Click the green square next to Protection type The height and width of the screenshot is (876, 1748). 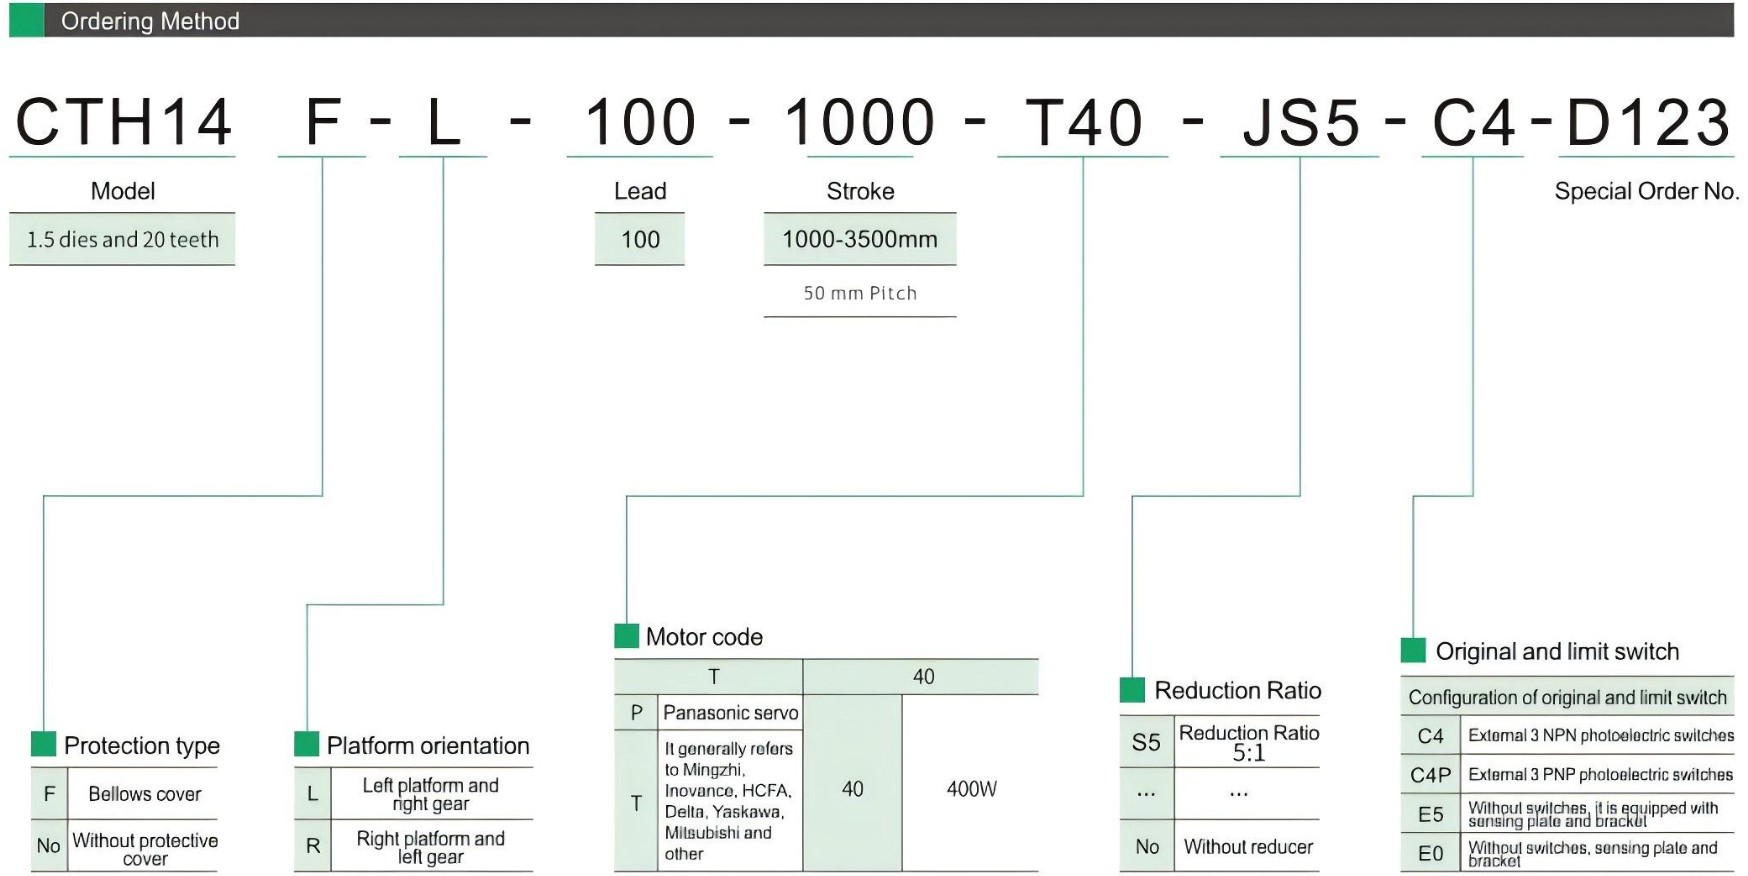point(43,744)
